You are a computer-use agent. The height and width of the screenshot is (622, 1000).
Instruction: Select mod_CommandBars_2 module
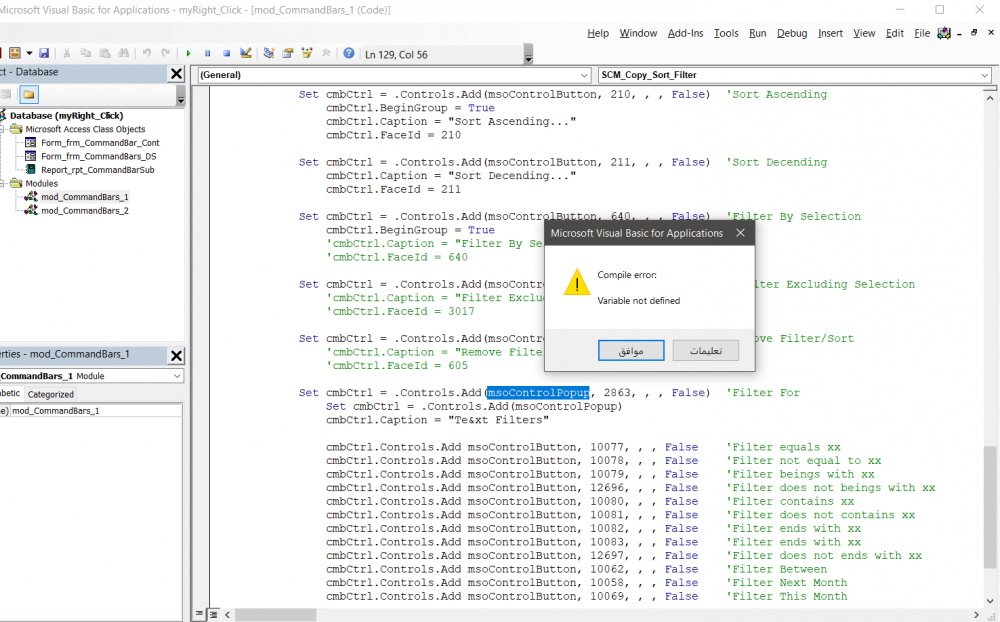85,211
